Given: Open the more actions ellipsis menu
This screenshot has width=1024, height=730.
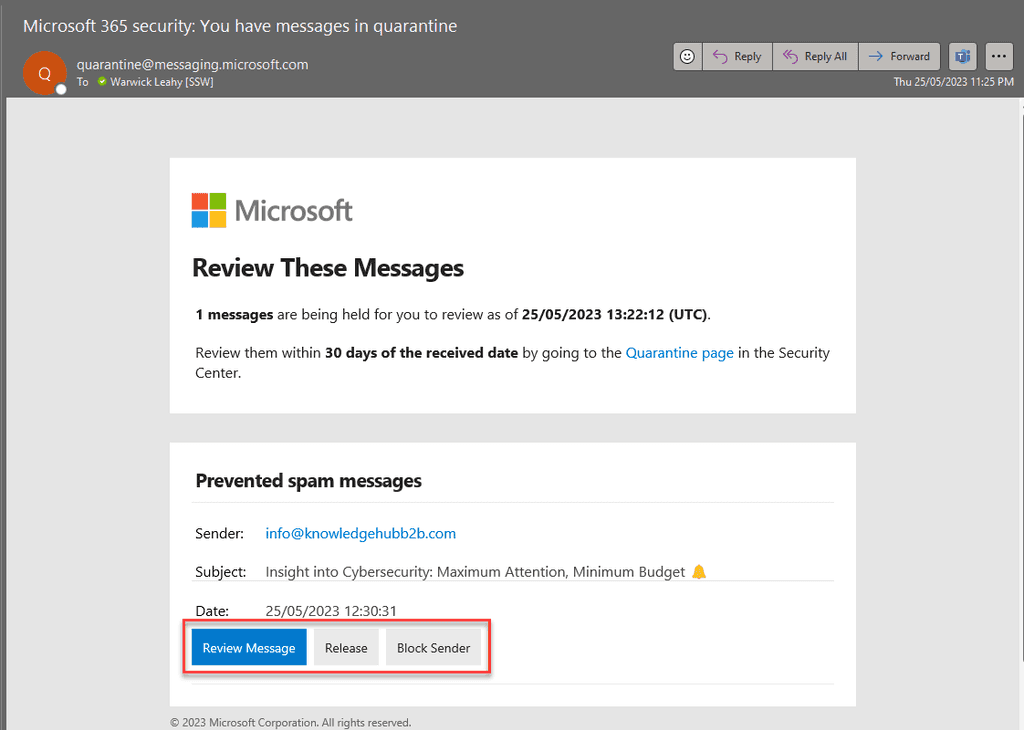Looking at the screenshot, I should pyautogui.click(x=999, y=56).
